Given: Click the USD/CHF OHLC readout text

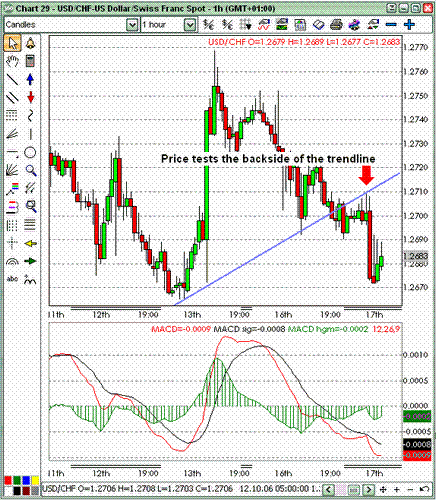Looking at the screenshot, I should tap(304, 42).
